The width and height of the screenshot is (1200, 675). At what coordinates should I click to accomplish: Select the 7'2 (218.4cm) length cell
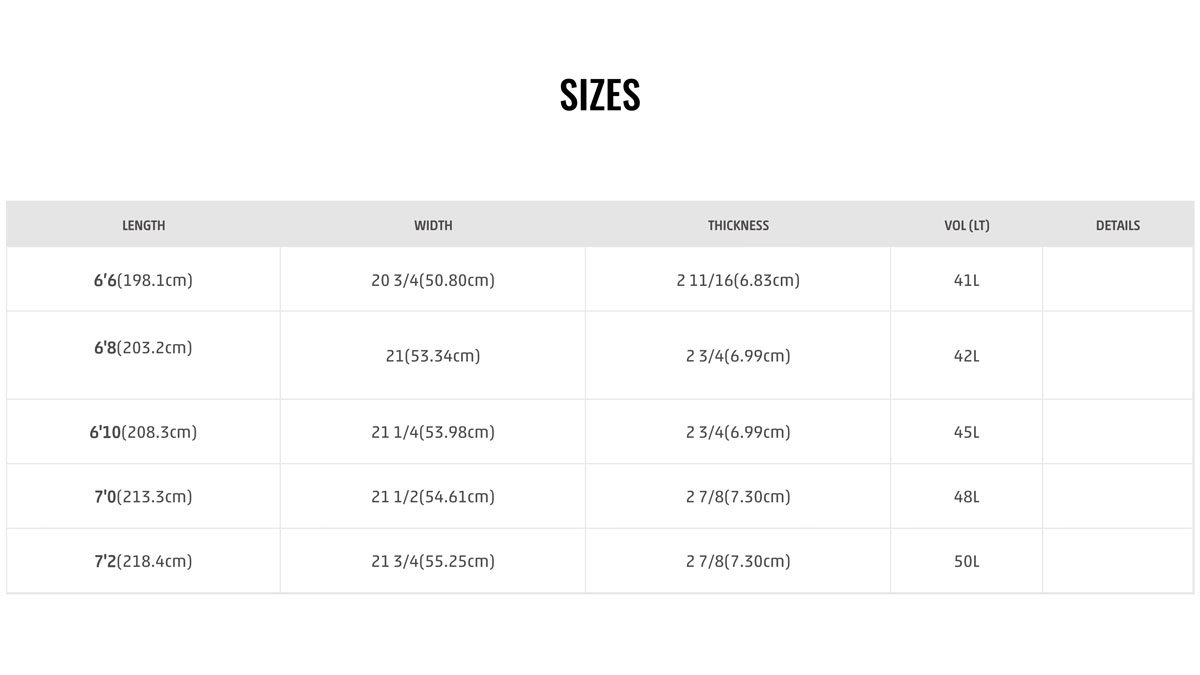(143, 562)
